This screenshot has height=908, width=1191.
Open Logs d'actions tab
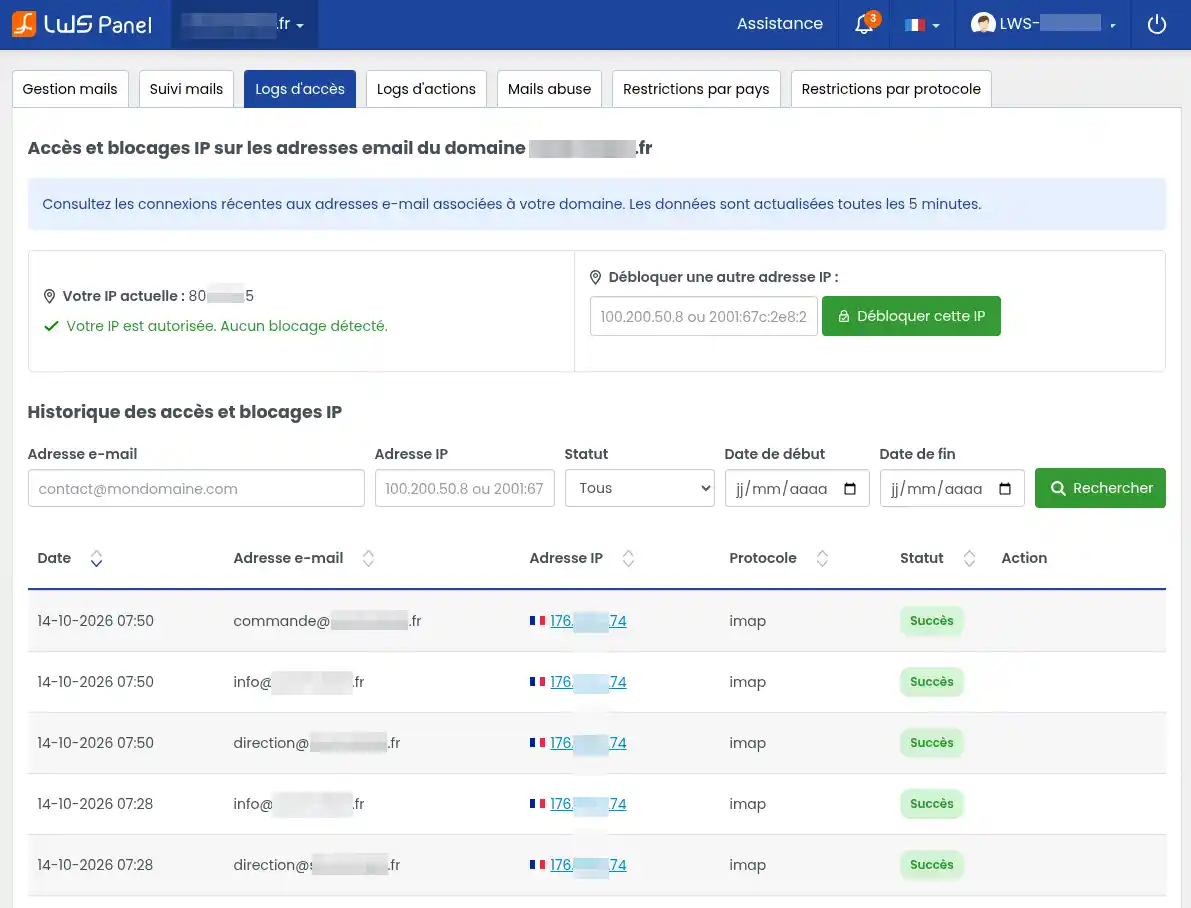pos(426,89)
